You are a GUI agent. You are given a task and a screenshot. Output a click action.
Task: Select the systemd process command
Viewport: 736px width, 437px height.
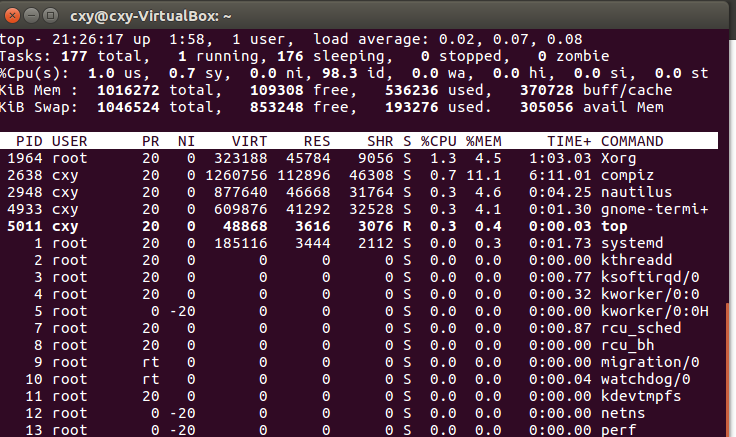click(632, 243)
